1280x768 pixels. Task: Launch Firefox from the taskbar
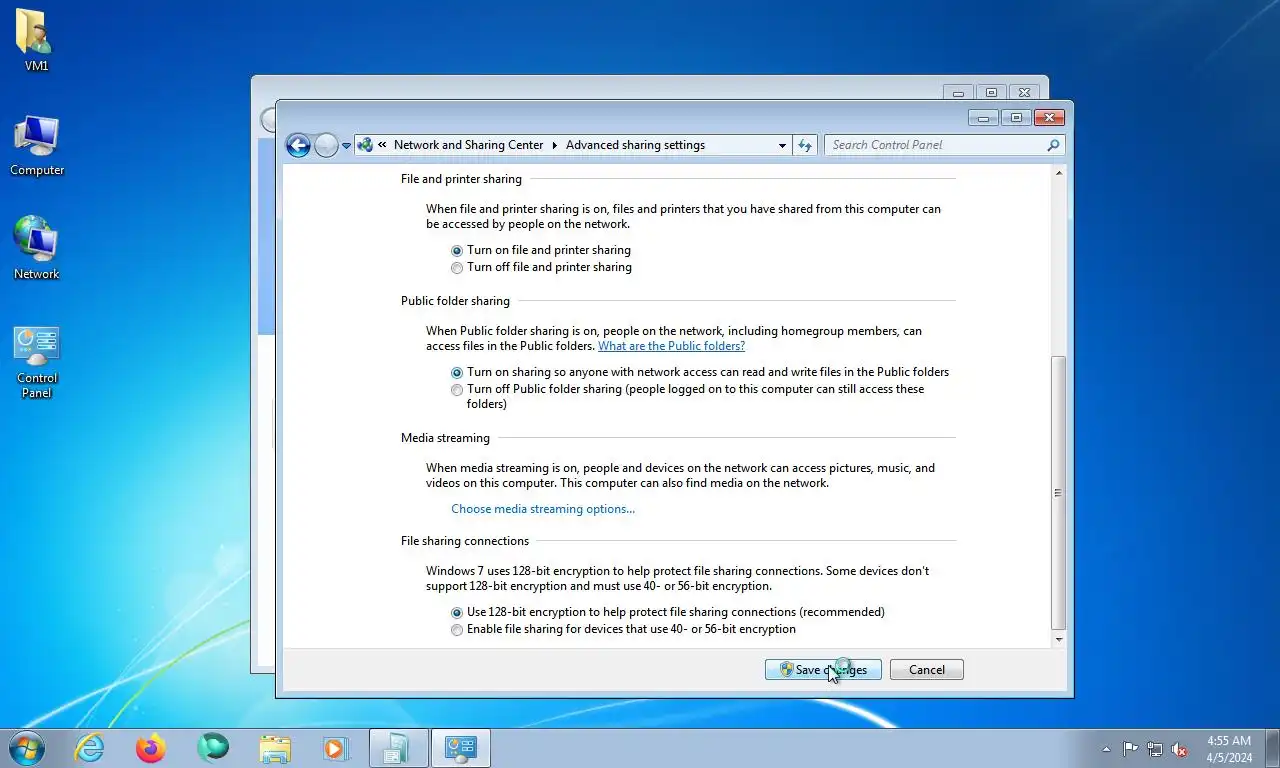(x=151, y=748)
